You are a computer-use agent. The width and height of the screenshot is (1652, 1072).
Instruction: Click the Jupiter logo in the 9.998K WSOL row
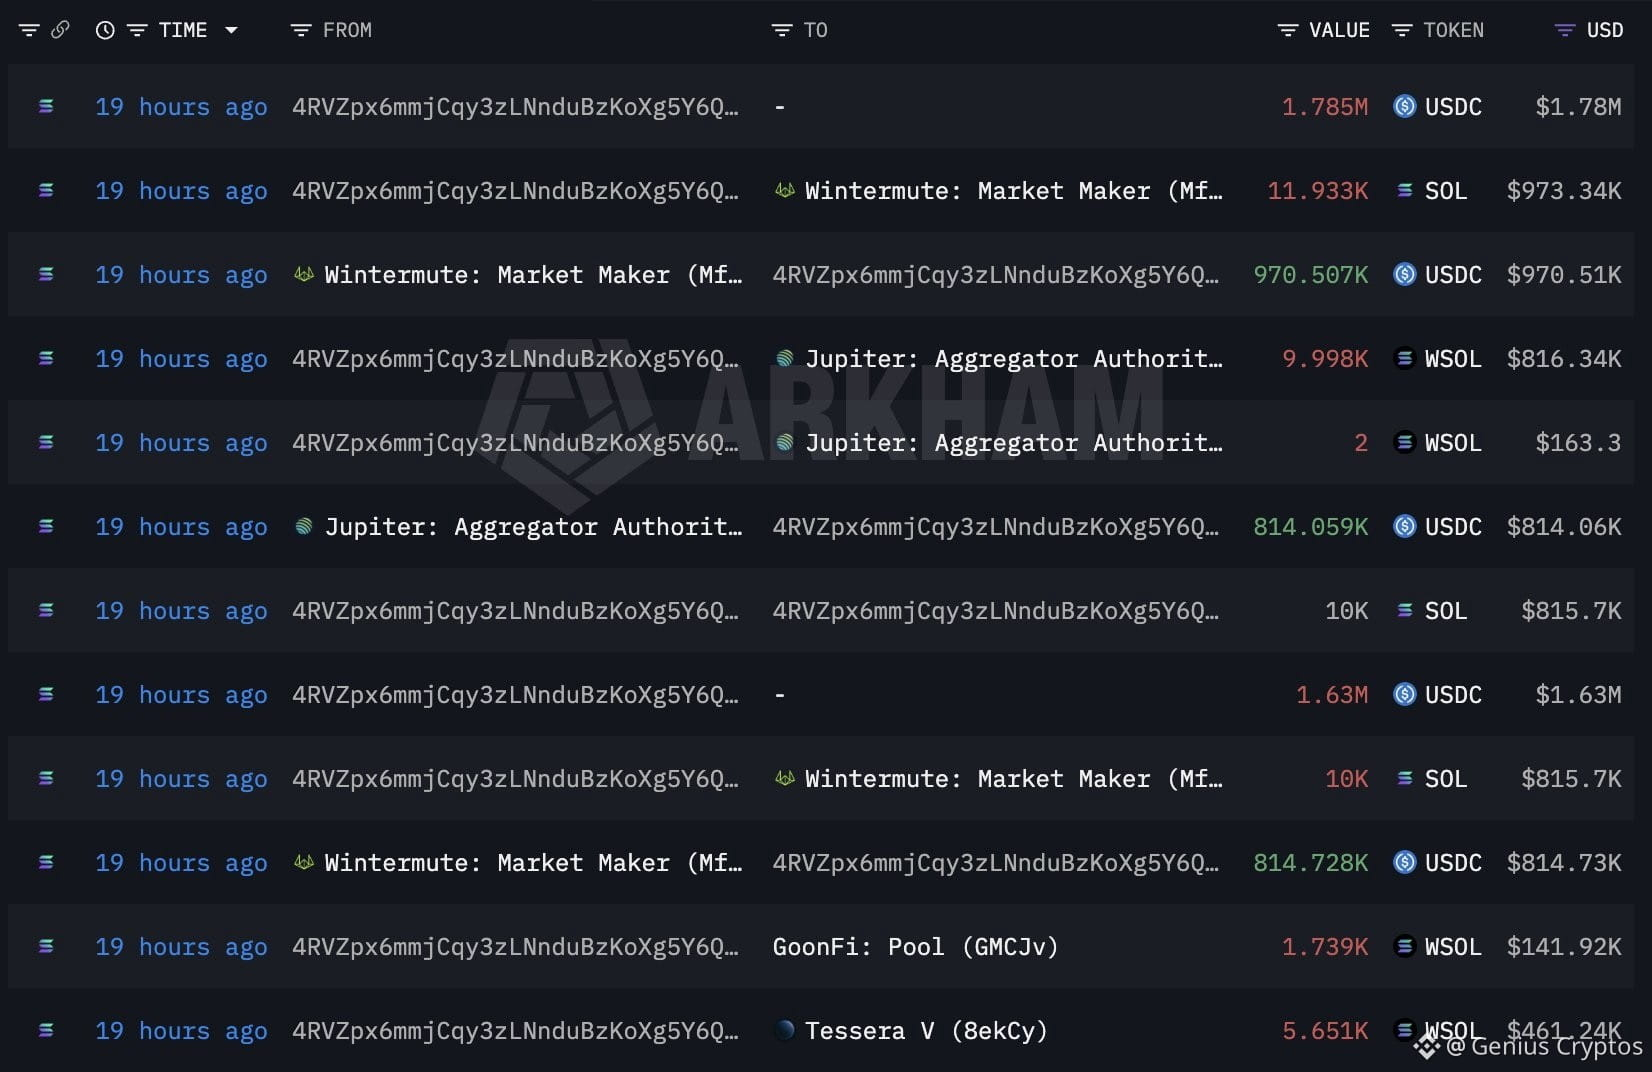(x=785, y=358)
